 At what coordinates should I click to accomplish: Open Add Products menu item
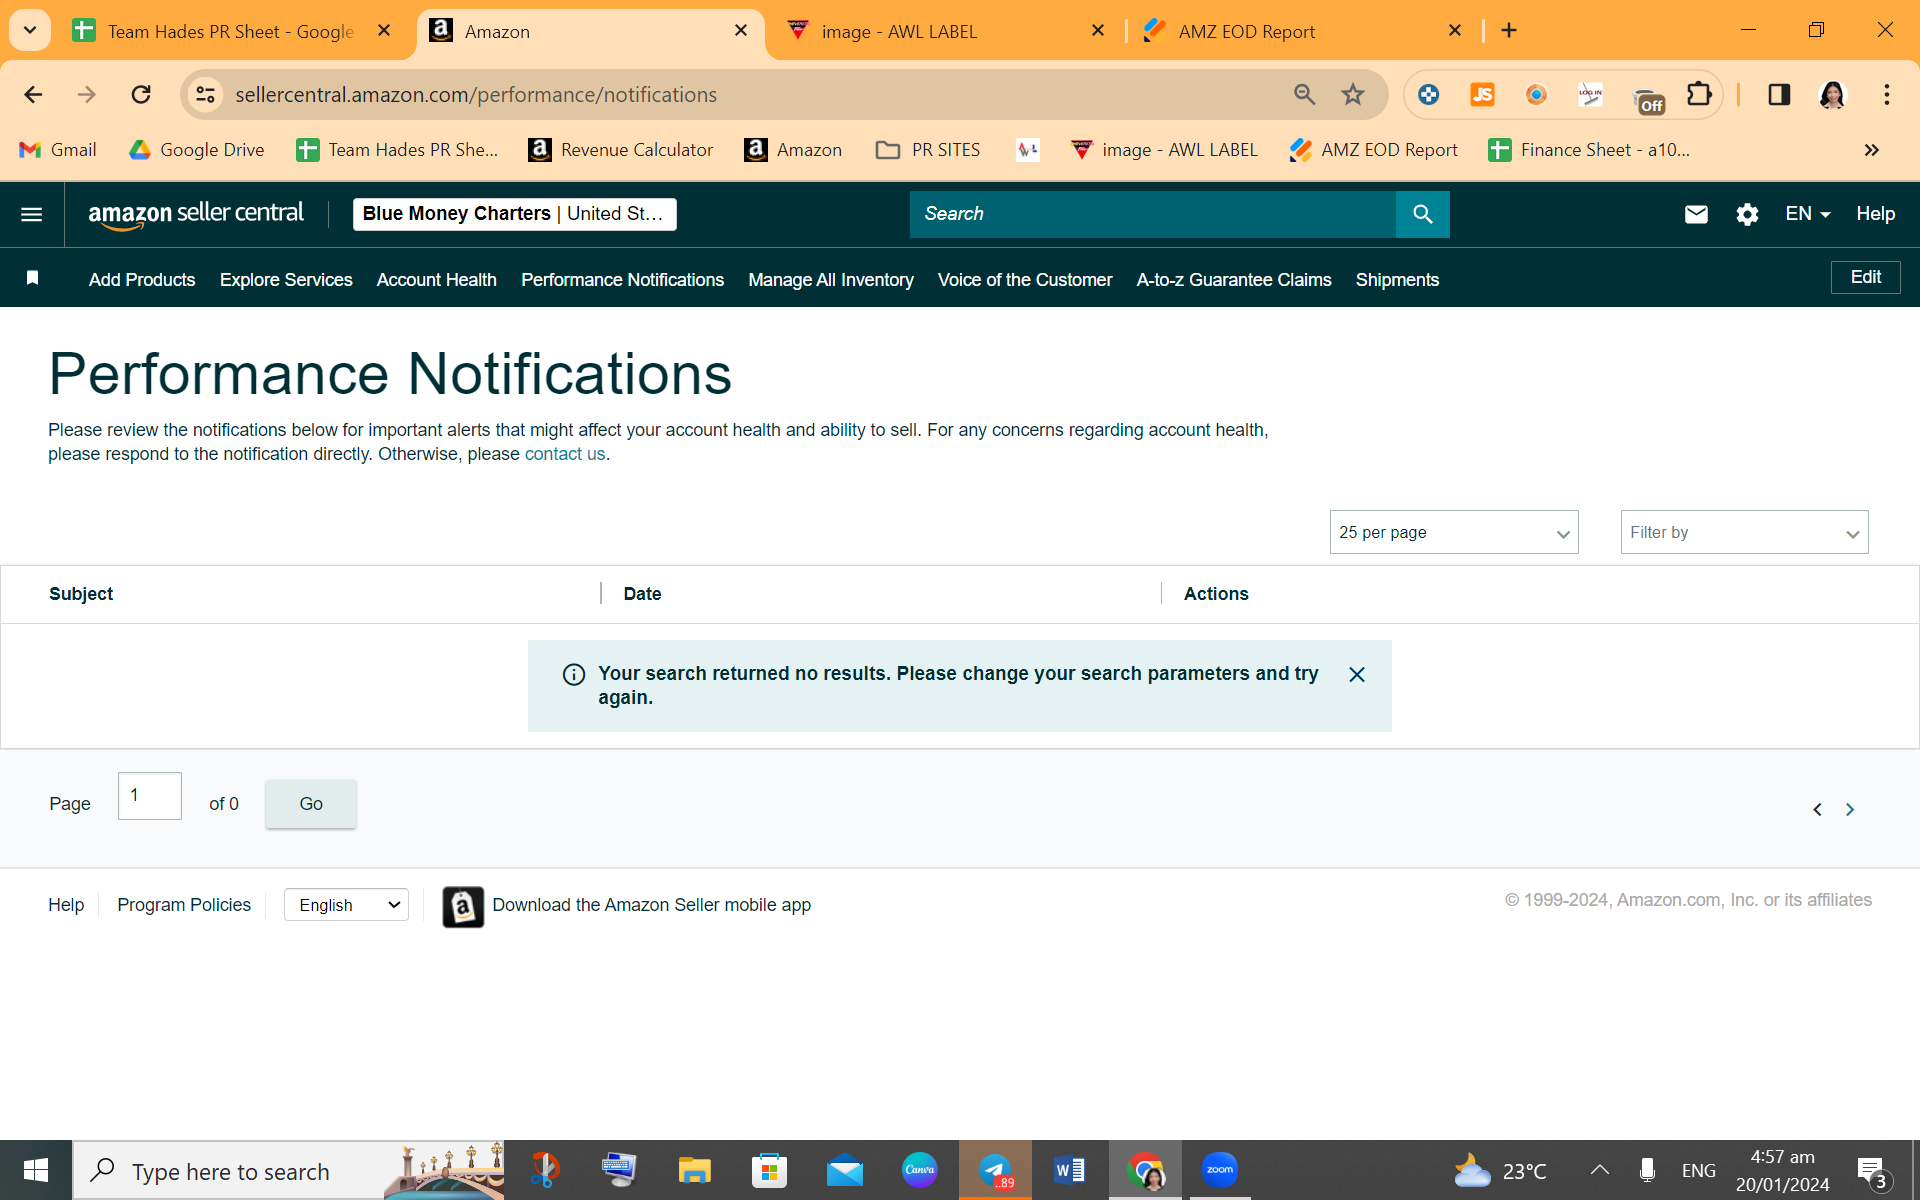142,280
